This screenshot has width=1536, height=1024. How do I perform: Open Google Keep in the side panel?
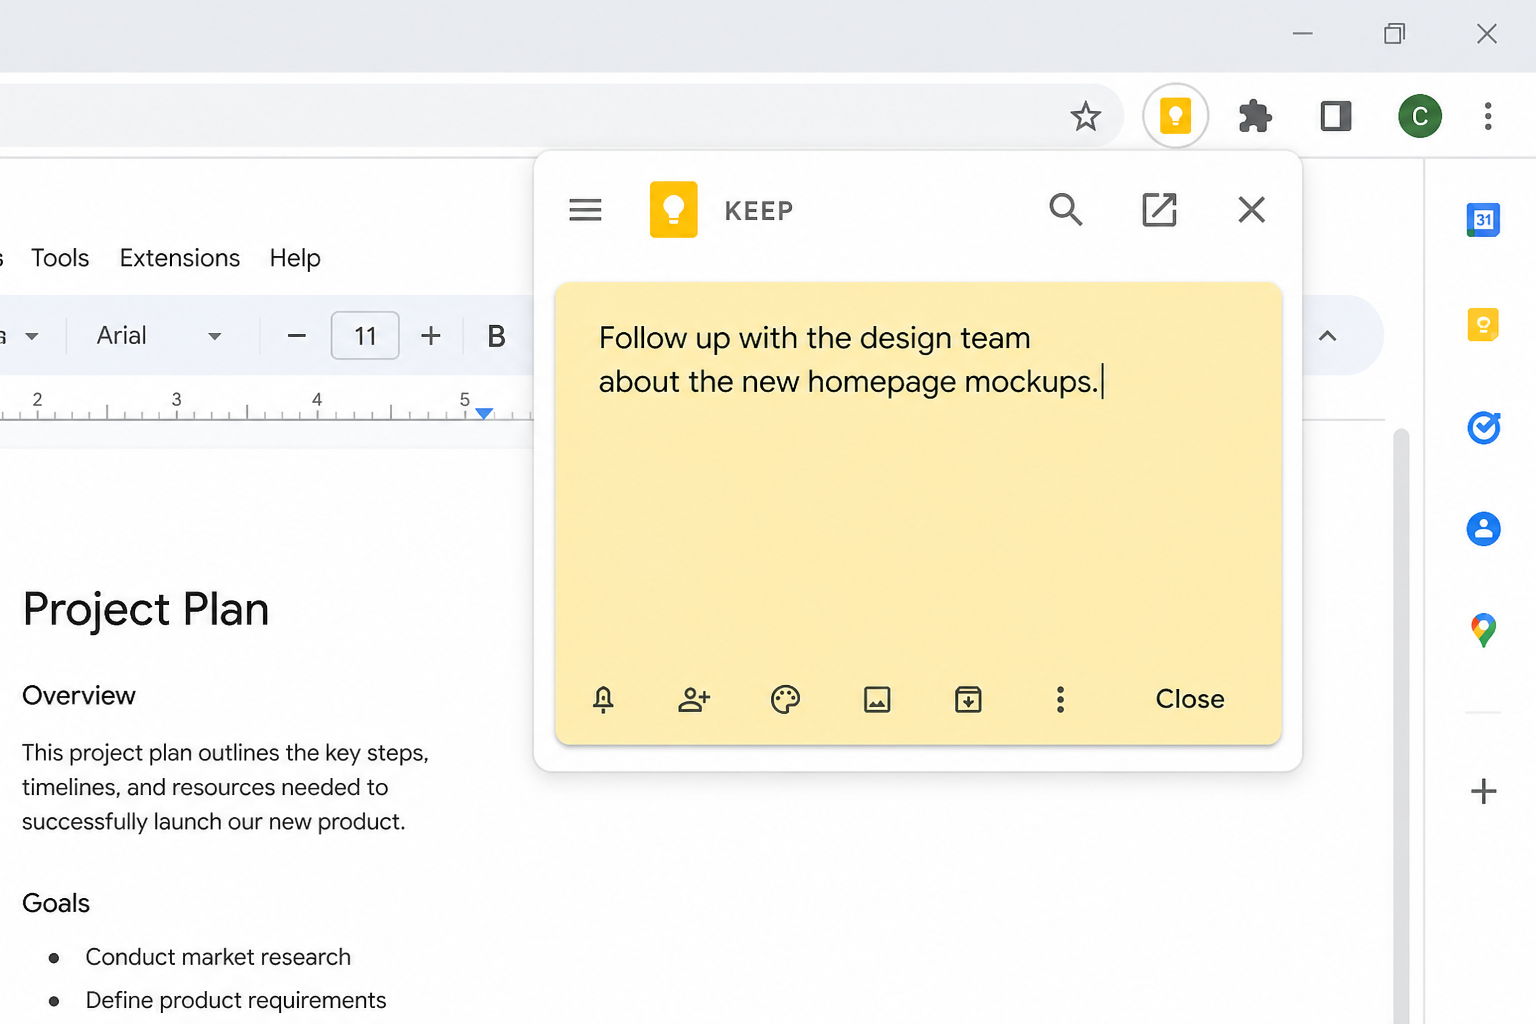[1483, 325]
